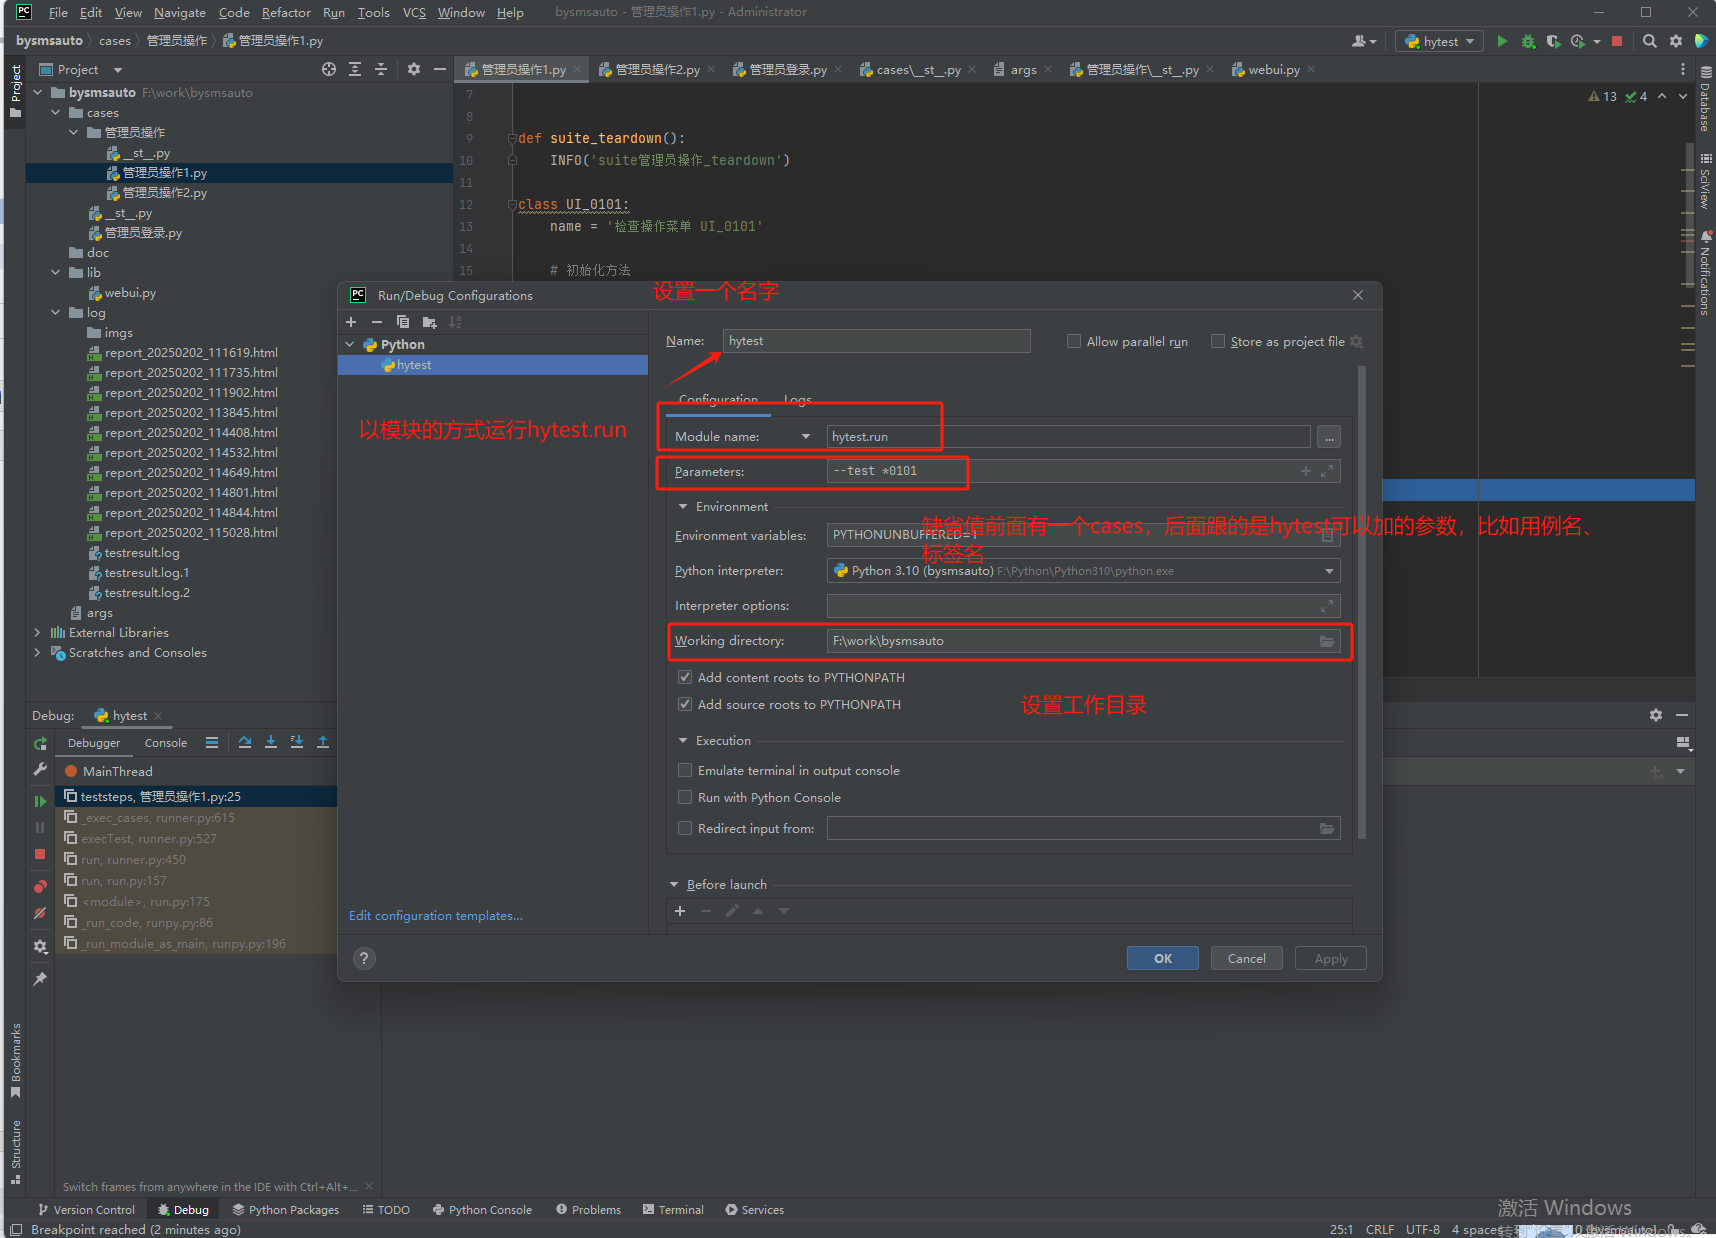Click Parameters field with --test *0101
This screenshot has height=1238, width=1716.
1084,471
